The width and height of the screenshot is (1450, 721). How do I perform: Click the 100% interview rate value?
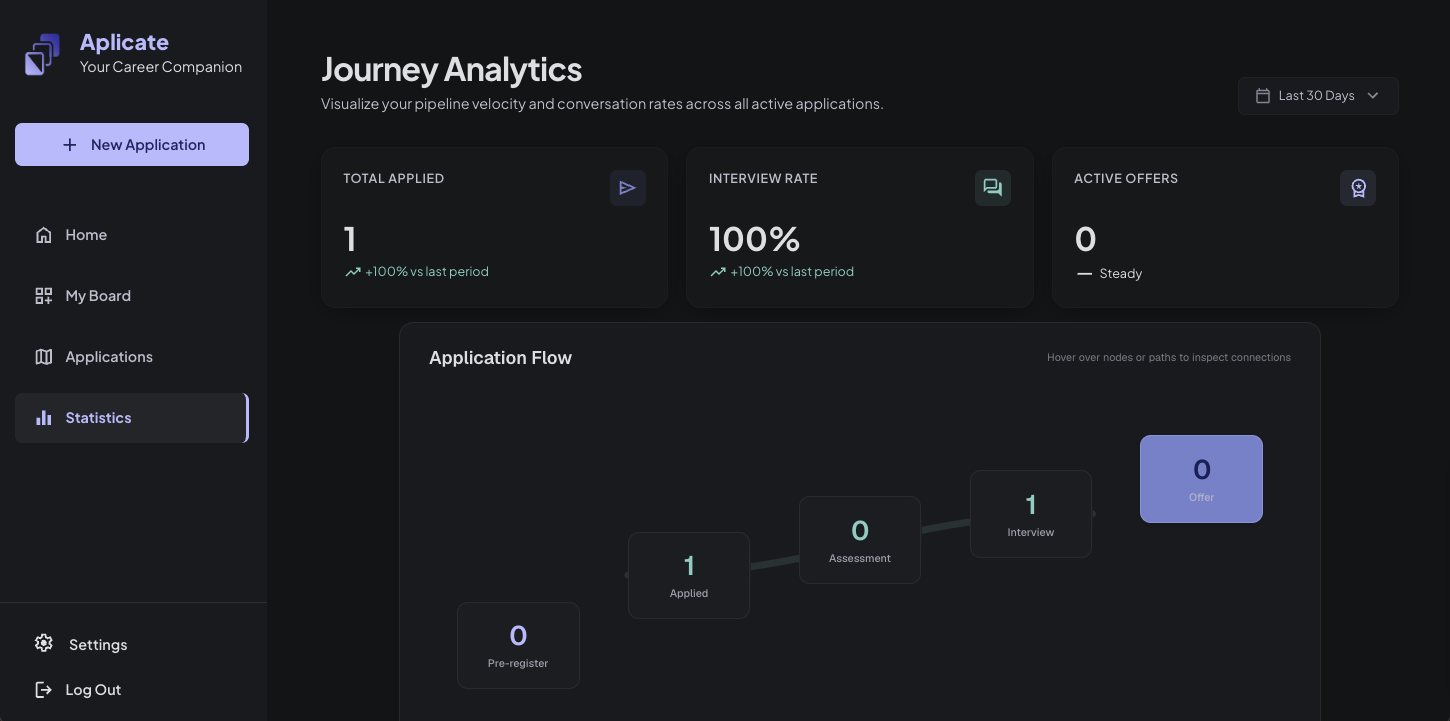(754, 239)
